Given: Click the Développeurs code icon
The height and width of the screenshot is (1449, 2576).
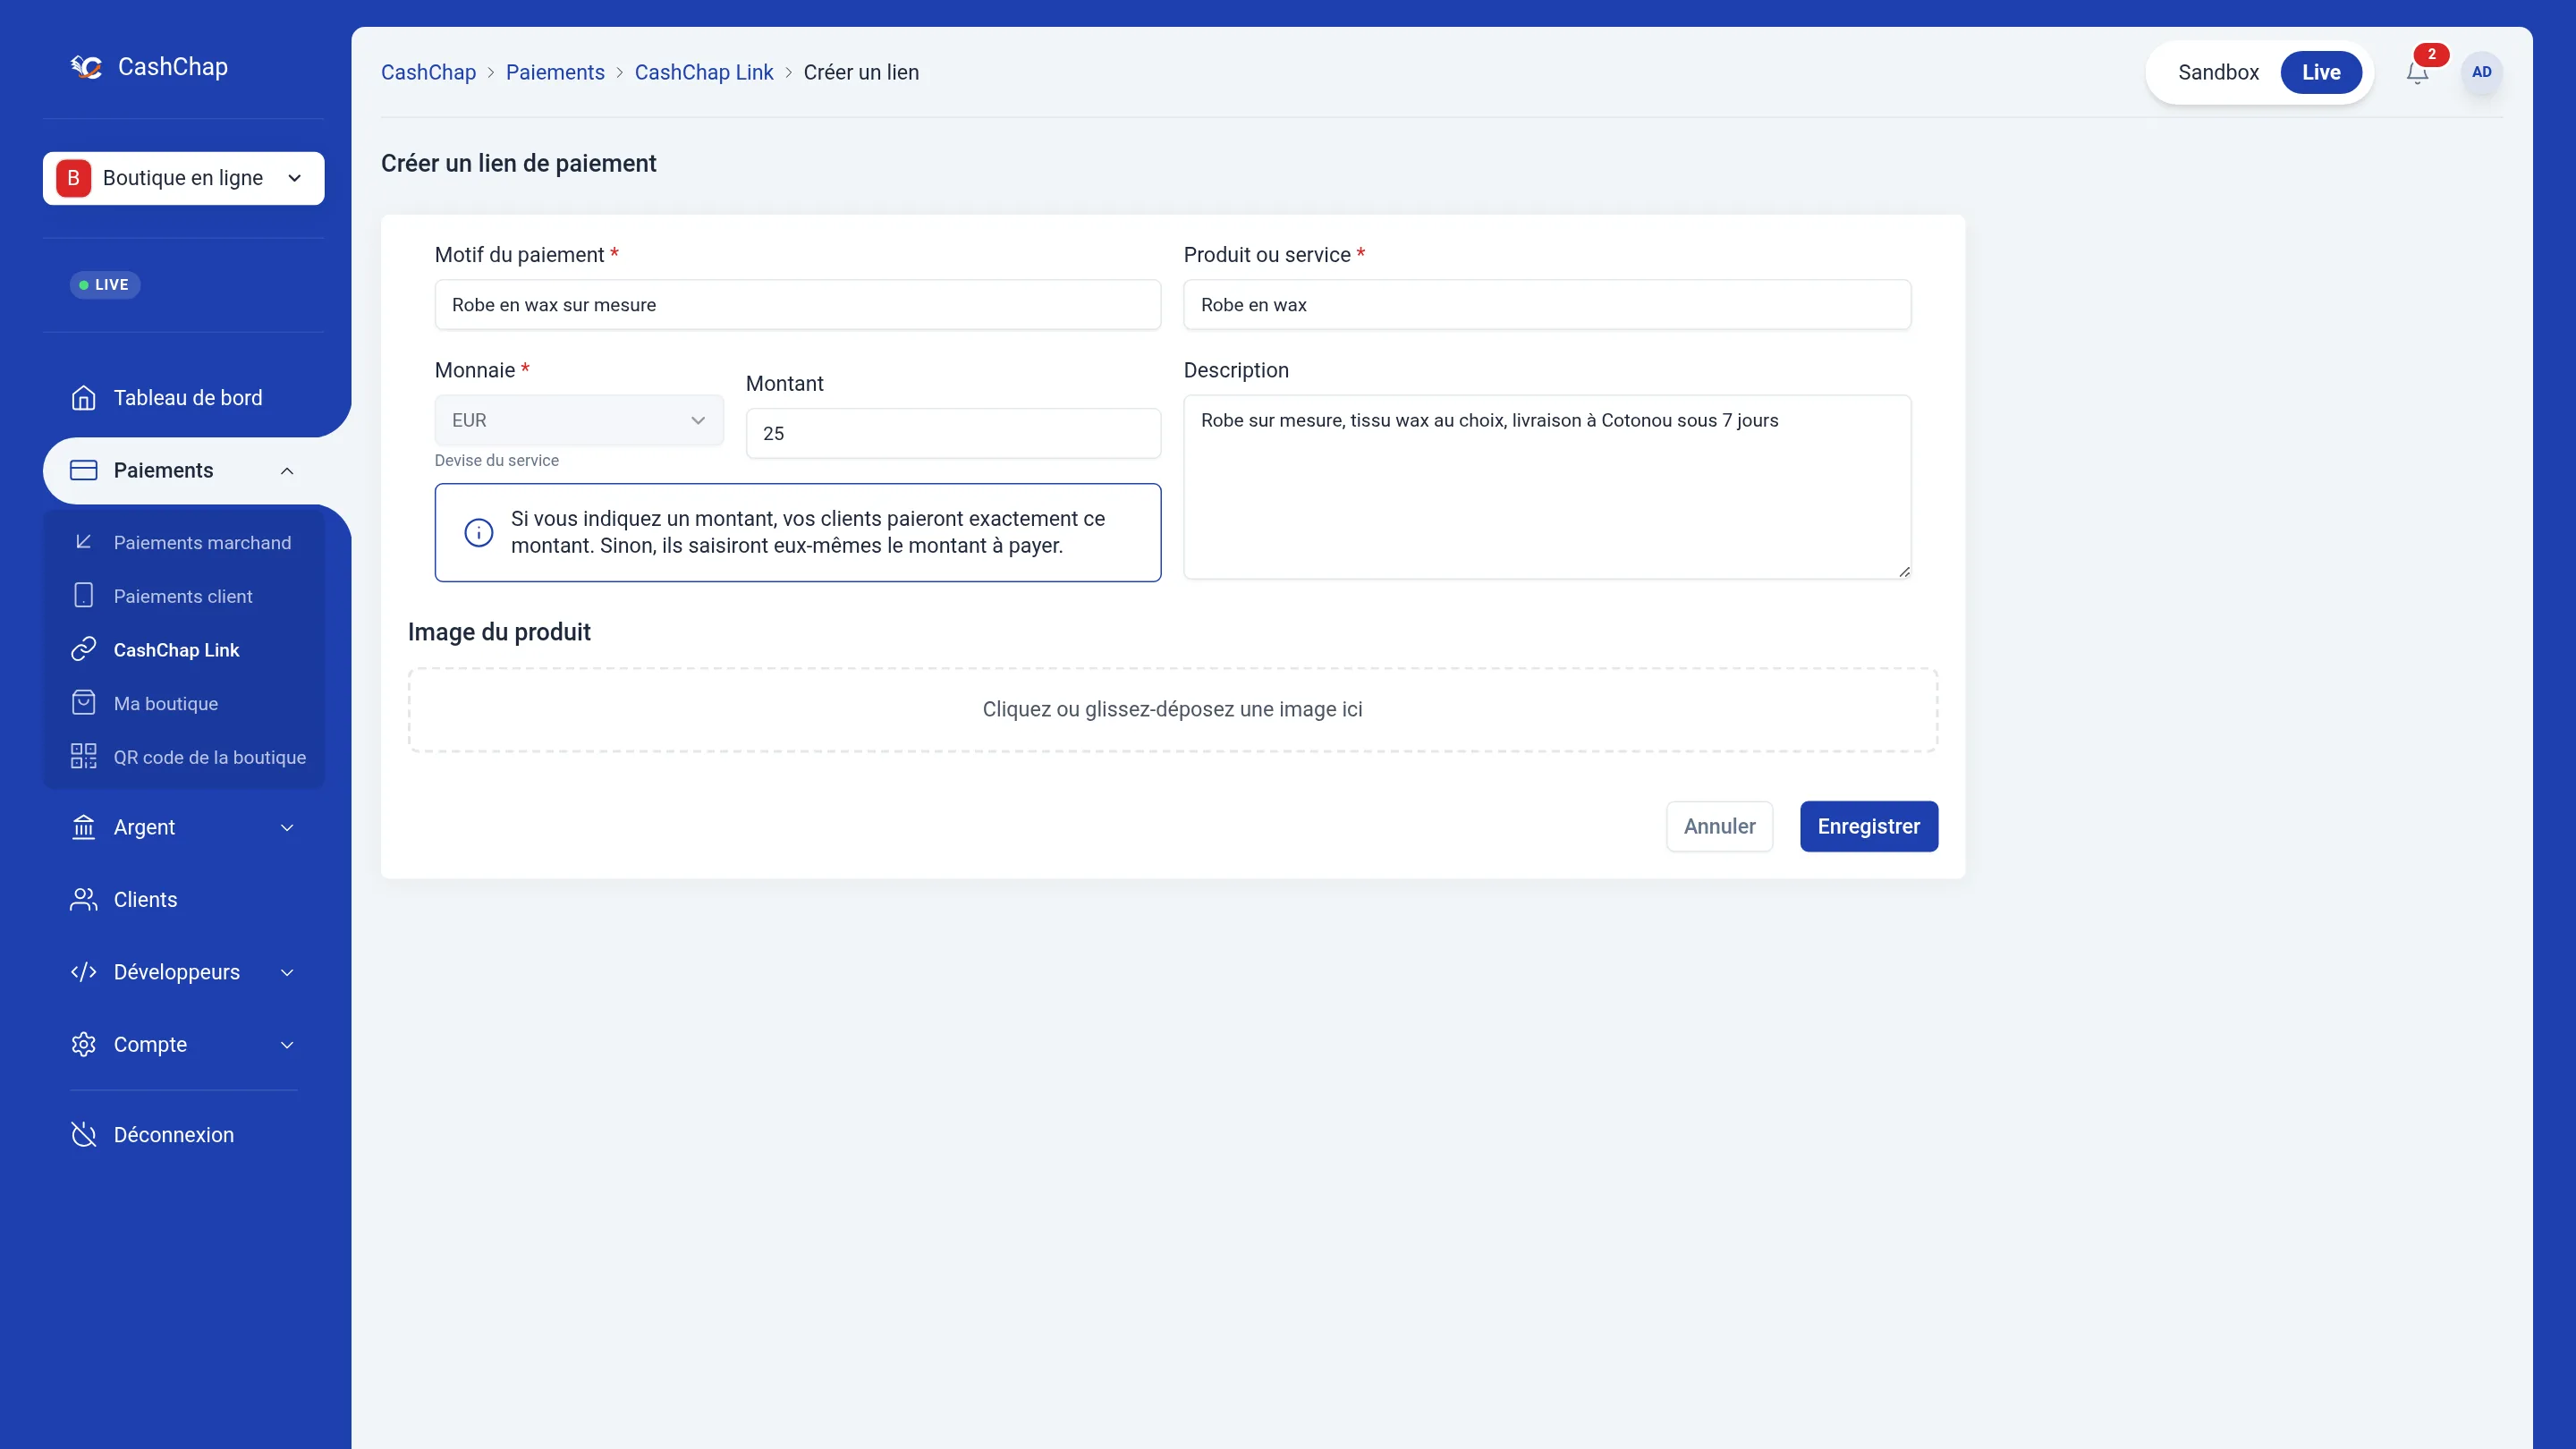Looking at the screenshot, I should [x=84, y=972].
